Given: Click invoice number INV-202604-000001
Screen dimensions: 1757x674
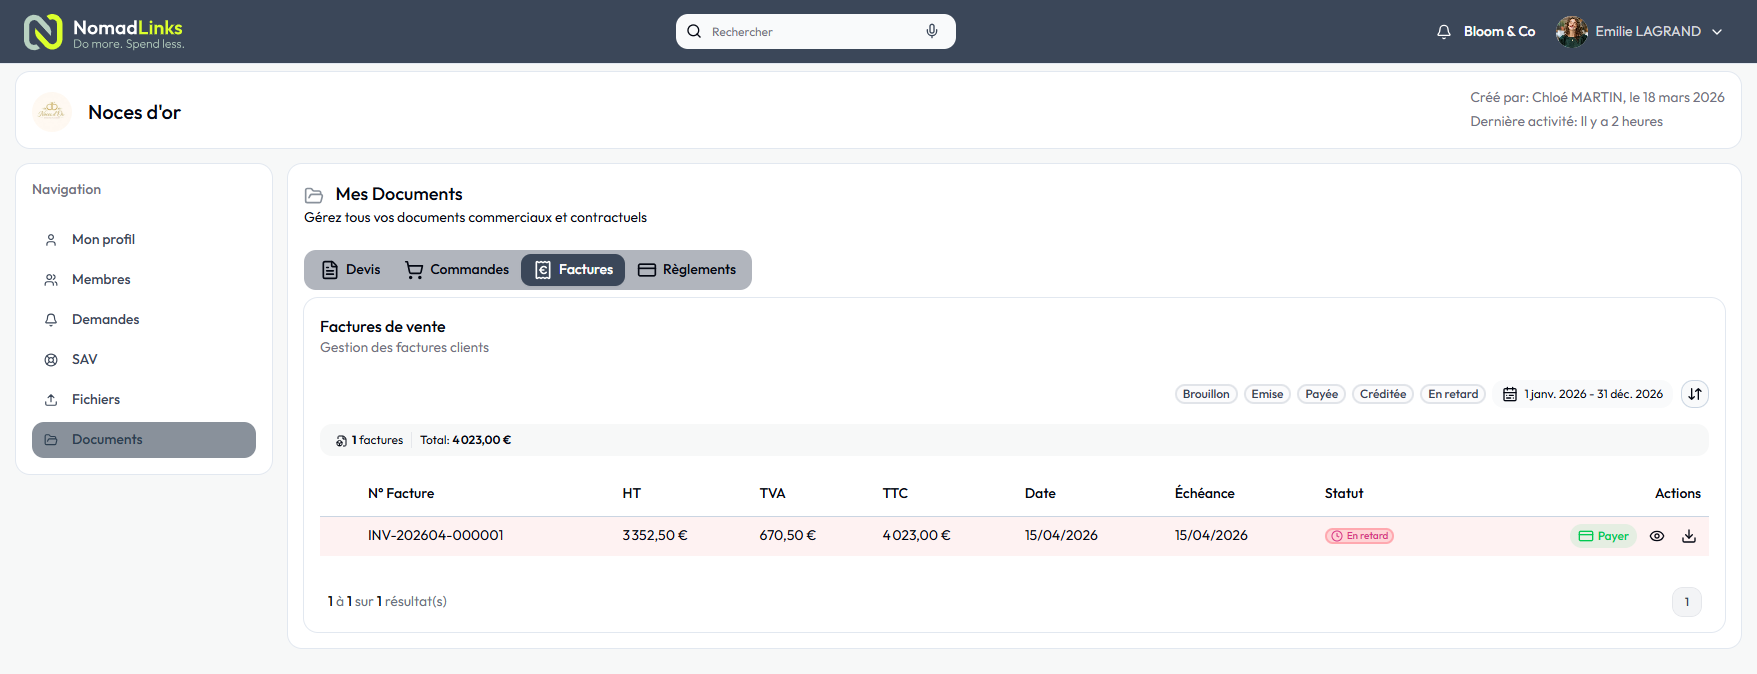Looking at the screenshot, I should [x=436, y=535].
